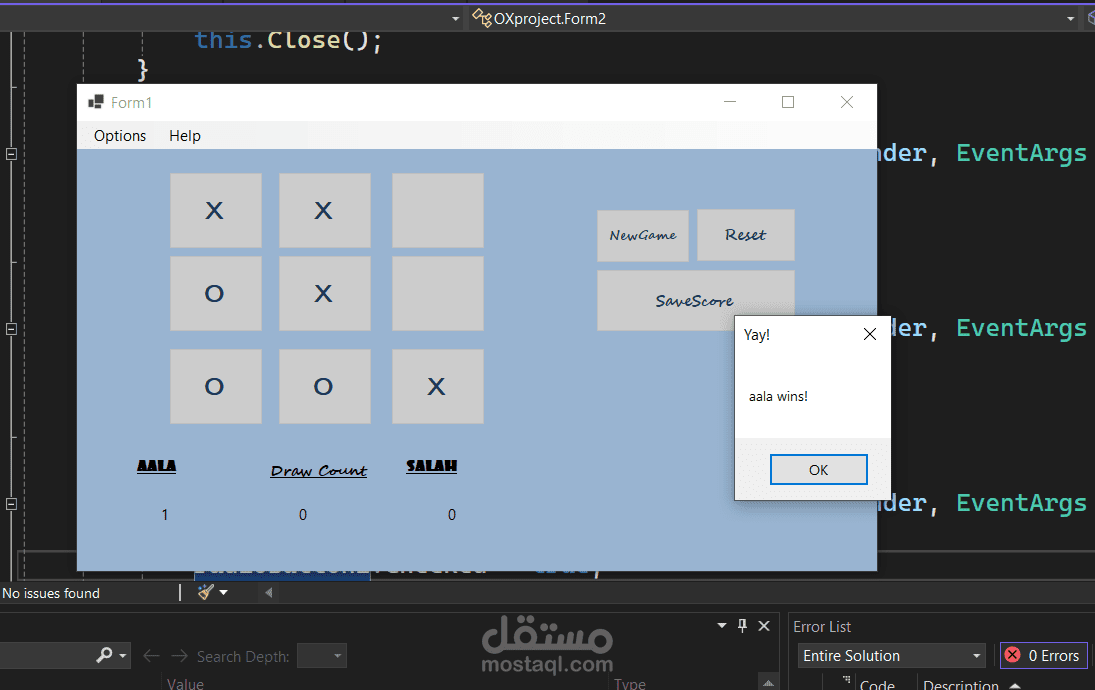This screenshot has width=1095, height=690.
Task: Click the navigate back arrow in bottom panel
Action: pos(151,656)
